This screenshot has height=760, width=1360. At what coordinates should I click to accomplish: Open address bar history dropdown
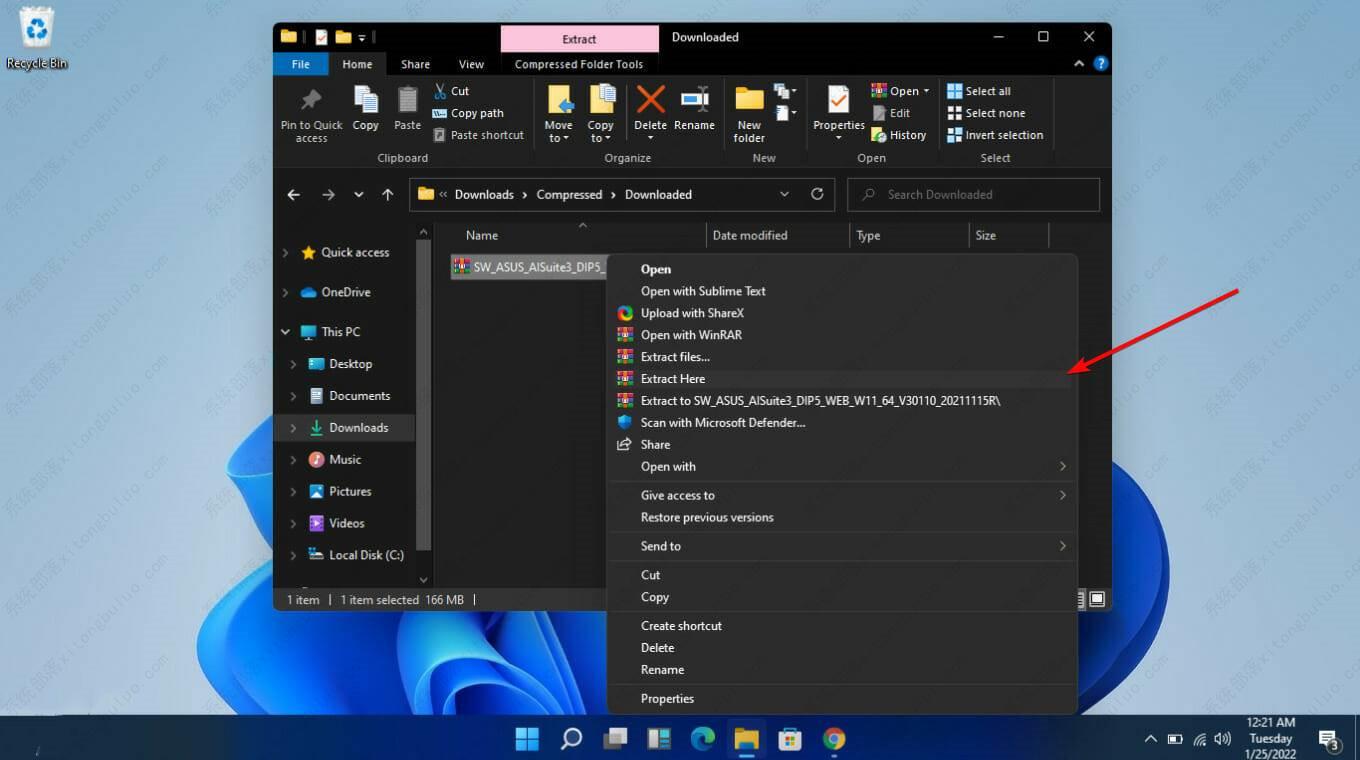784,194
